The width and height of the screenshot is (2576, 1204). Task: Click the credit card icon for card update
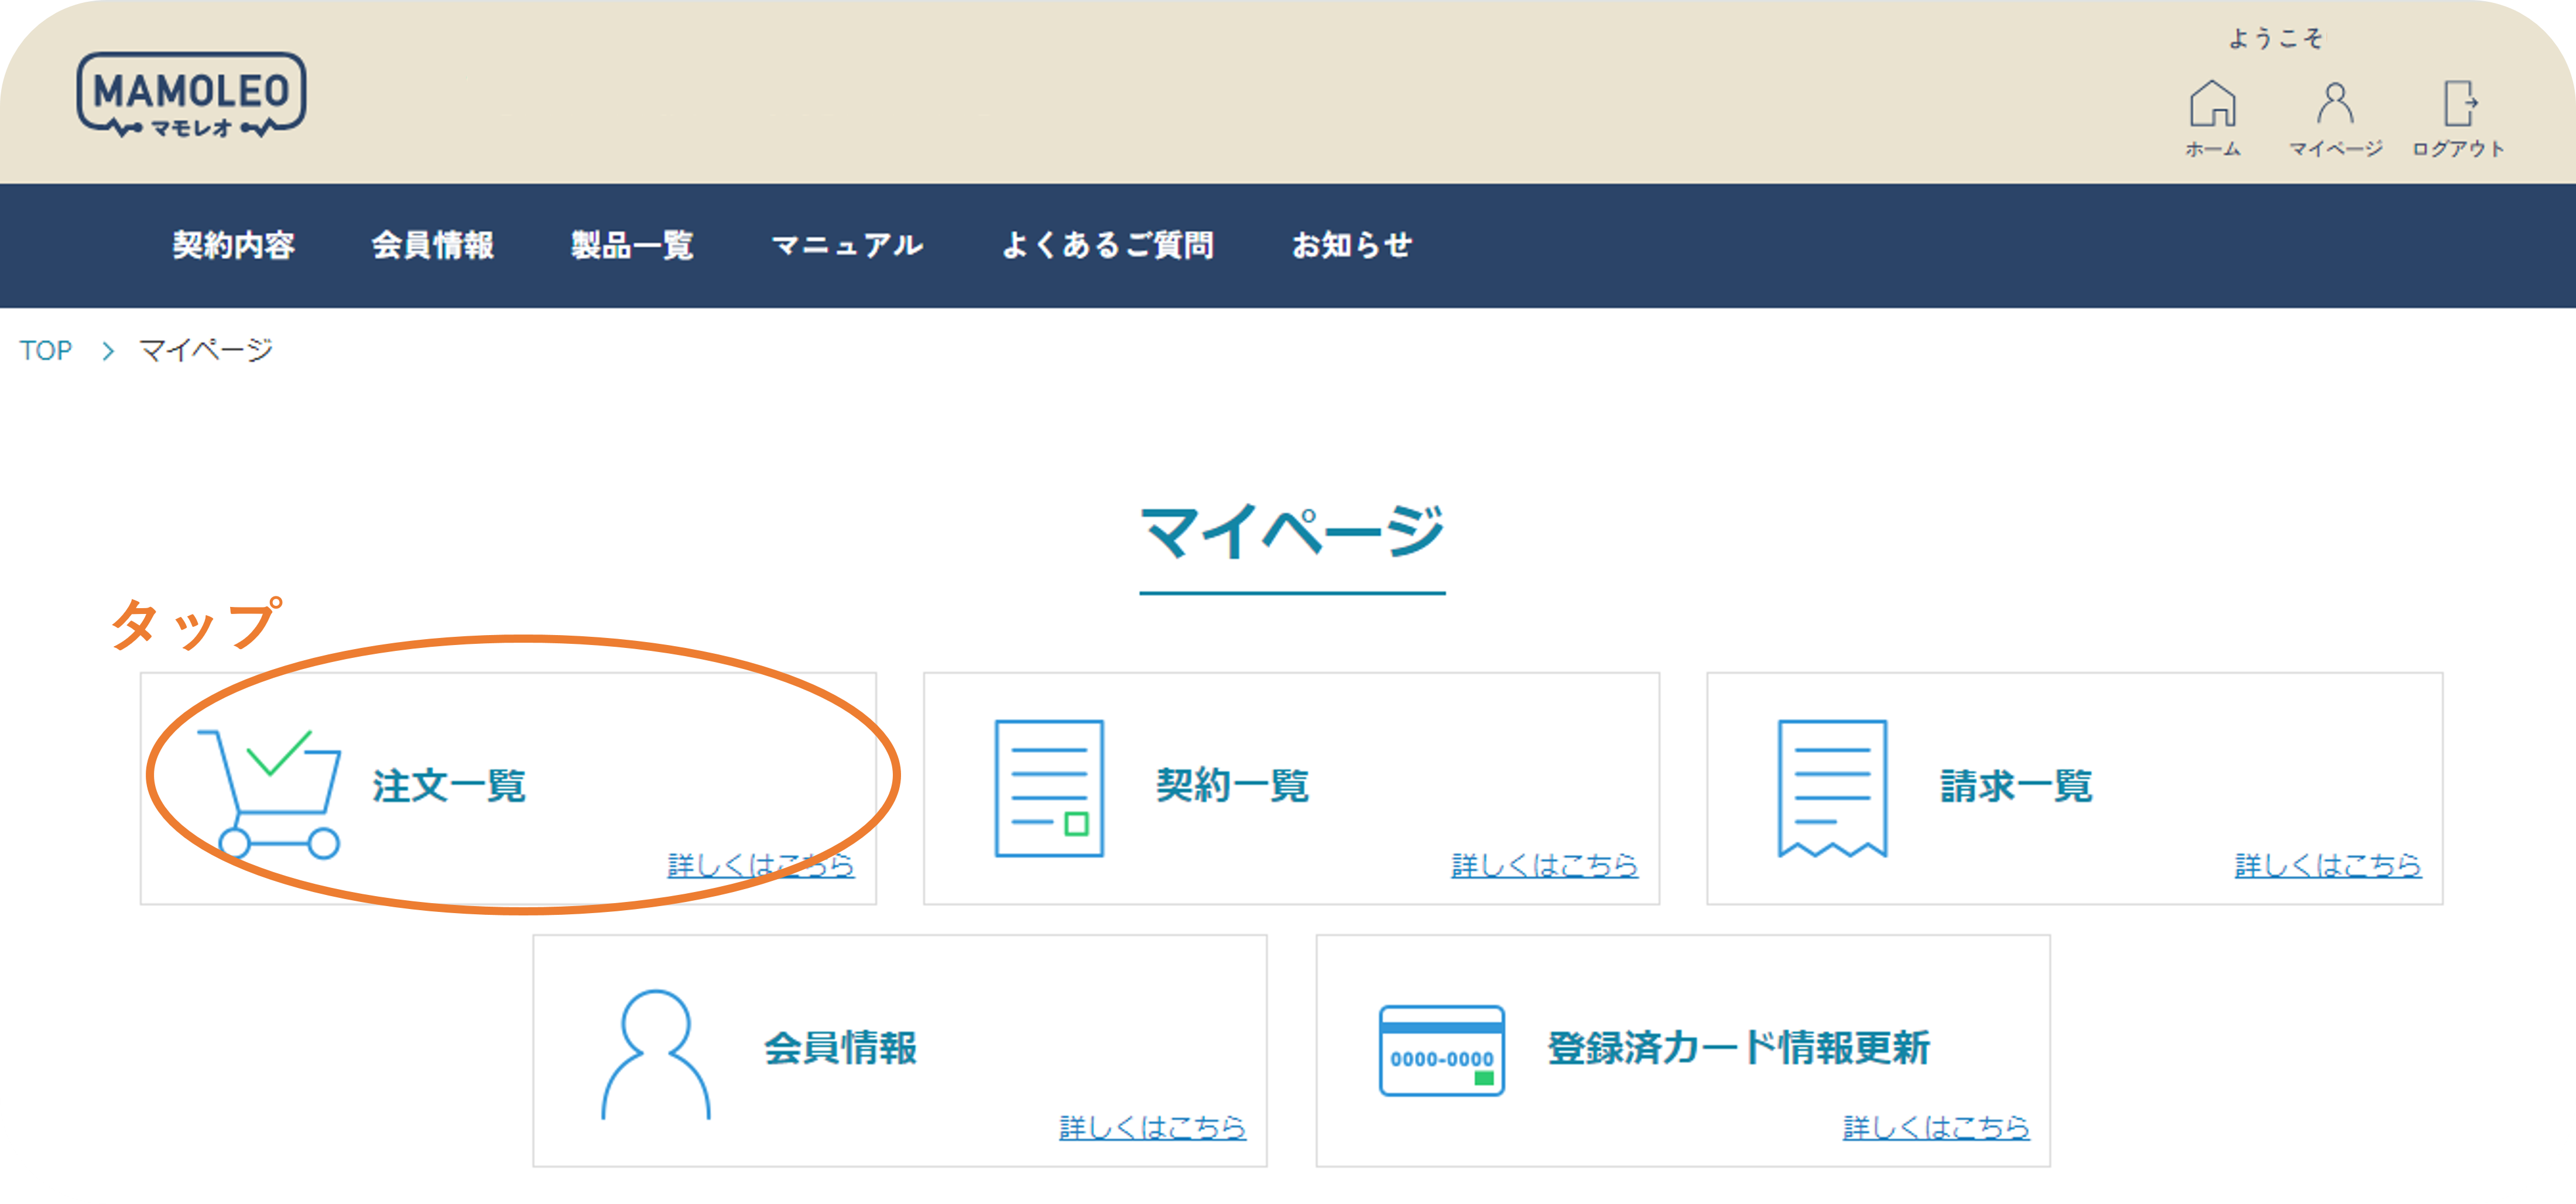[x=1441, y=1050]
